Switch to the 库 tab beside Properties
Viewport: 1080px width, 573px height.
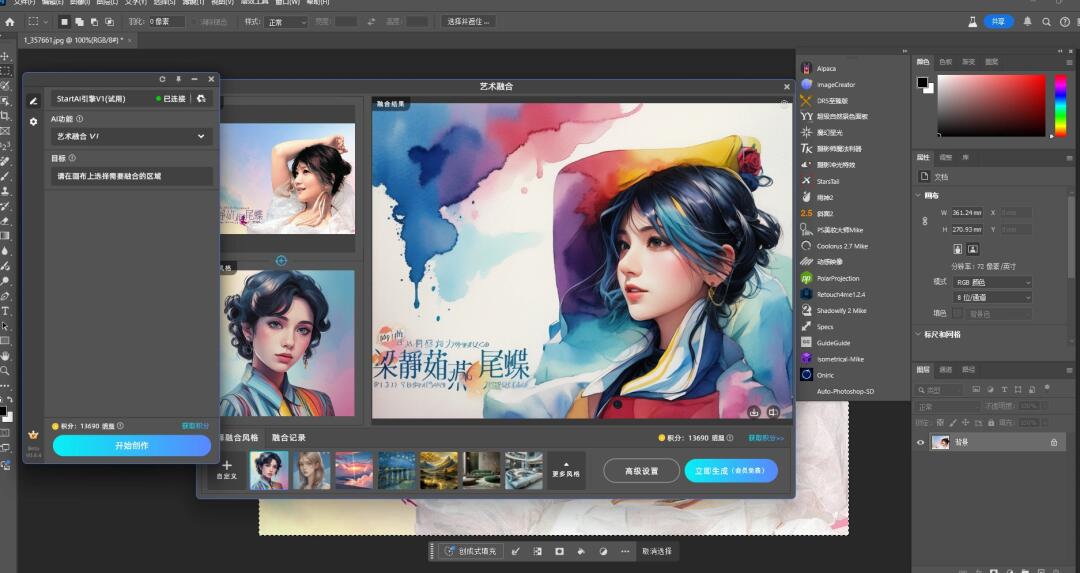(965, 158)
